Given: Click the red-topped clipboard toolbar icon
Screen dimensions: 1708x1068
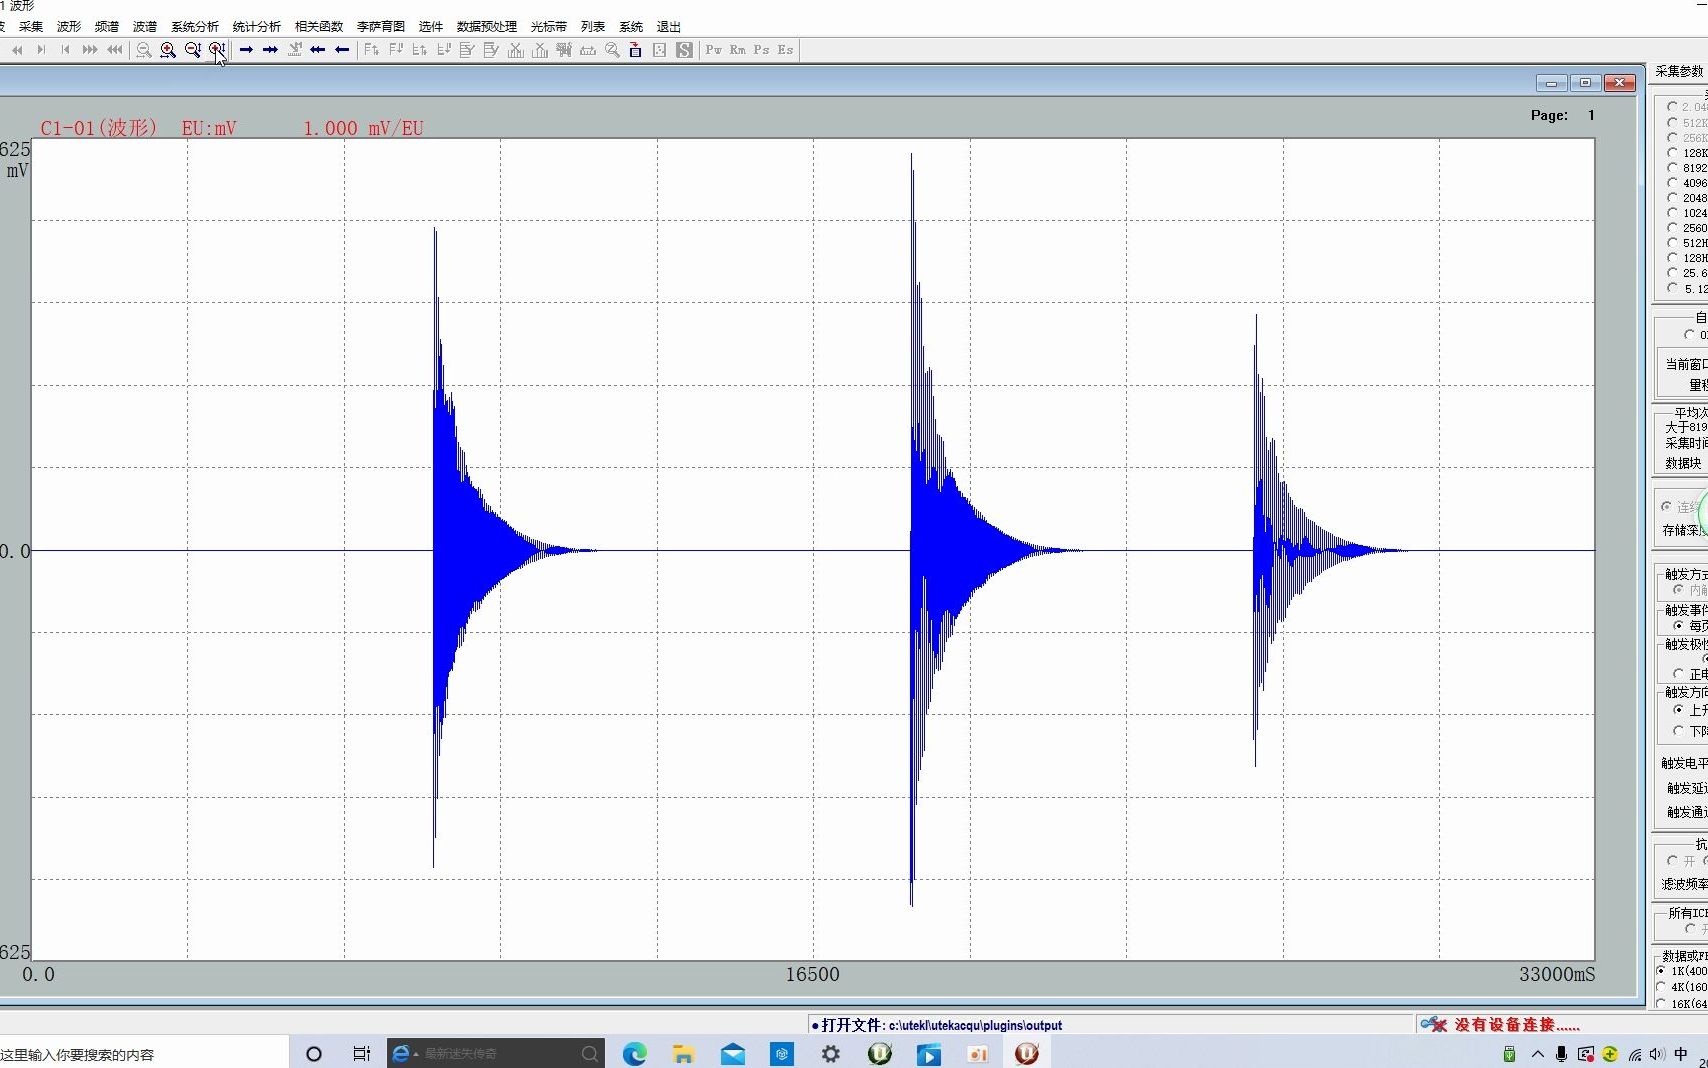Looking at the screenshot, I should (x=635, y=50).
